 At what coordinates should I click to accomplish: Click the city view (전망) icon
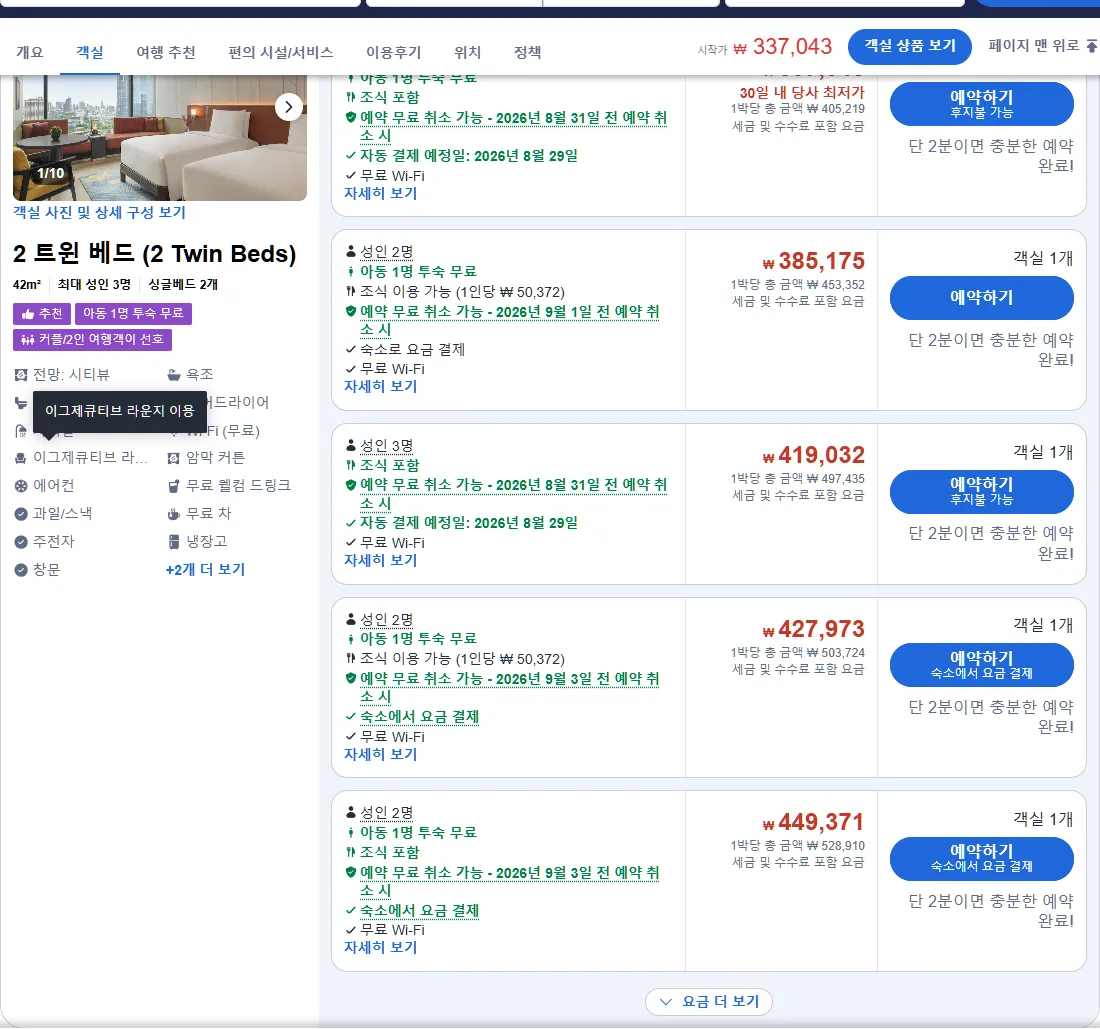[x=21, y=375]
